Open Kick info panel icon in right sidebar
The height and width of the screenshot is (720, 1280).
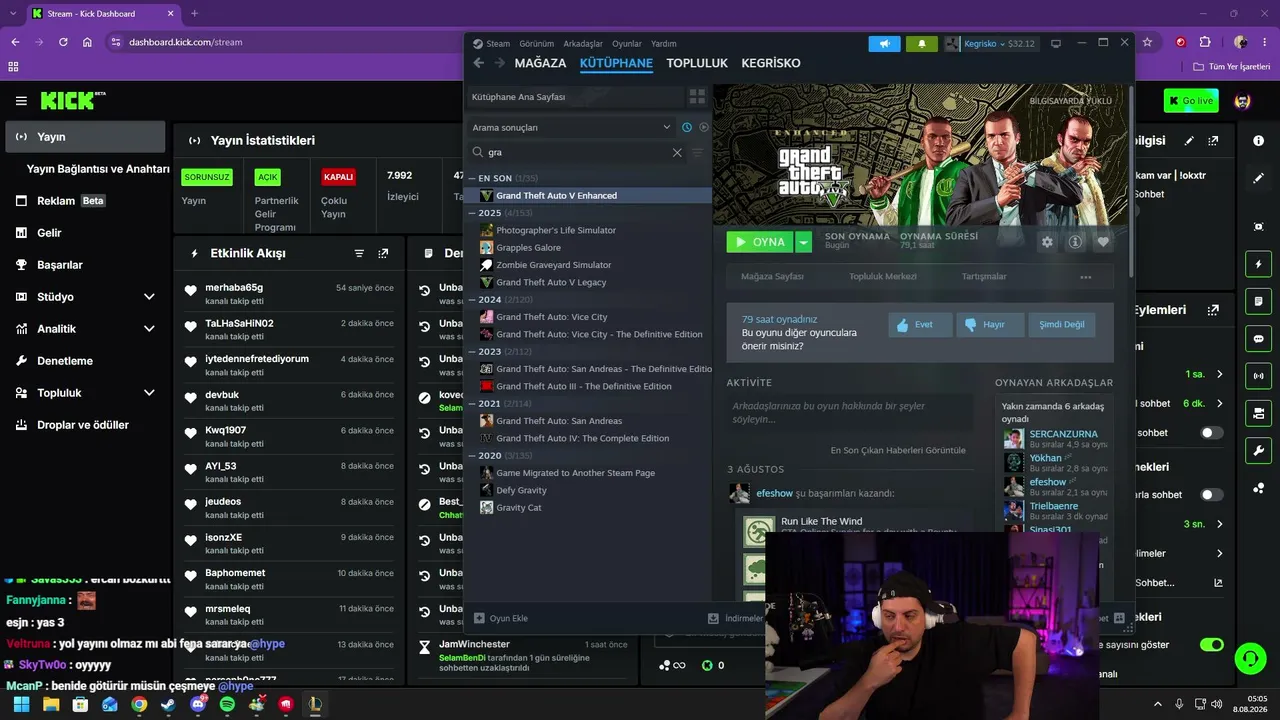[x=1258, y=141]
